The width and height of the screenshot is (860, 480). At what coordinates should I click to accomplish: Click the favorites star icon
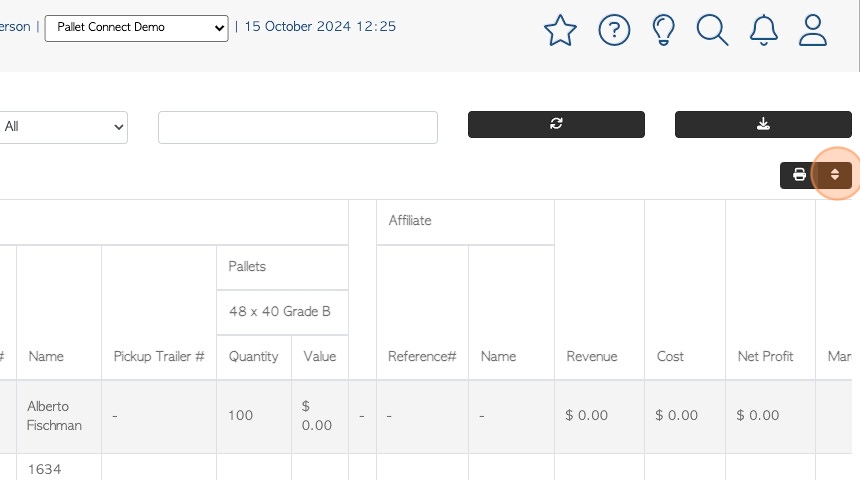coord(560,30)
